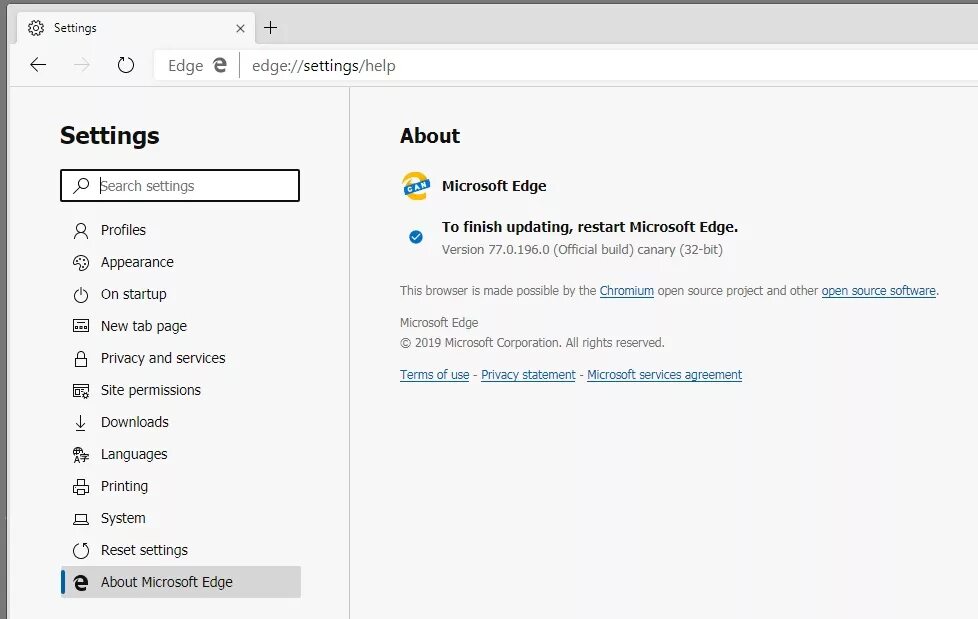Image resolution: width=978 pixels, height=619 pixels.
Task: Click the blue update checkmark icon
Action: (416, 236)
